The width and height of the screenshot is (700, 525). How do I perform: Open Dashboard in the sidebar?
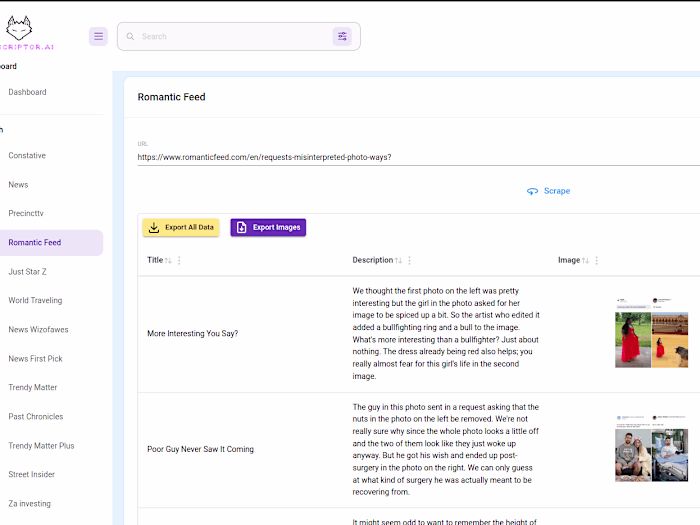28,92
